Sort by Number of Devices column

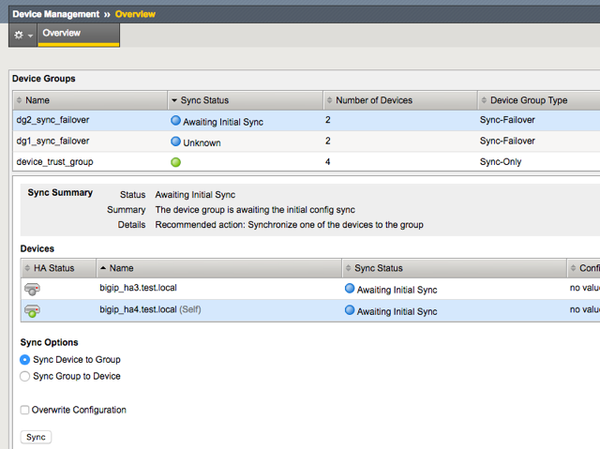click(374, 100)
